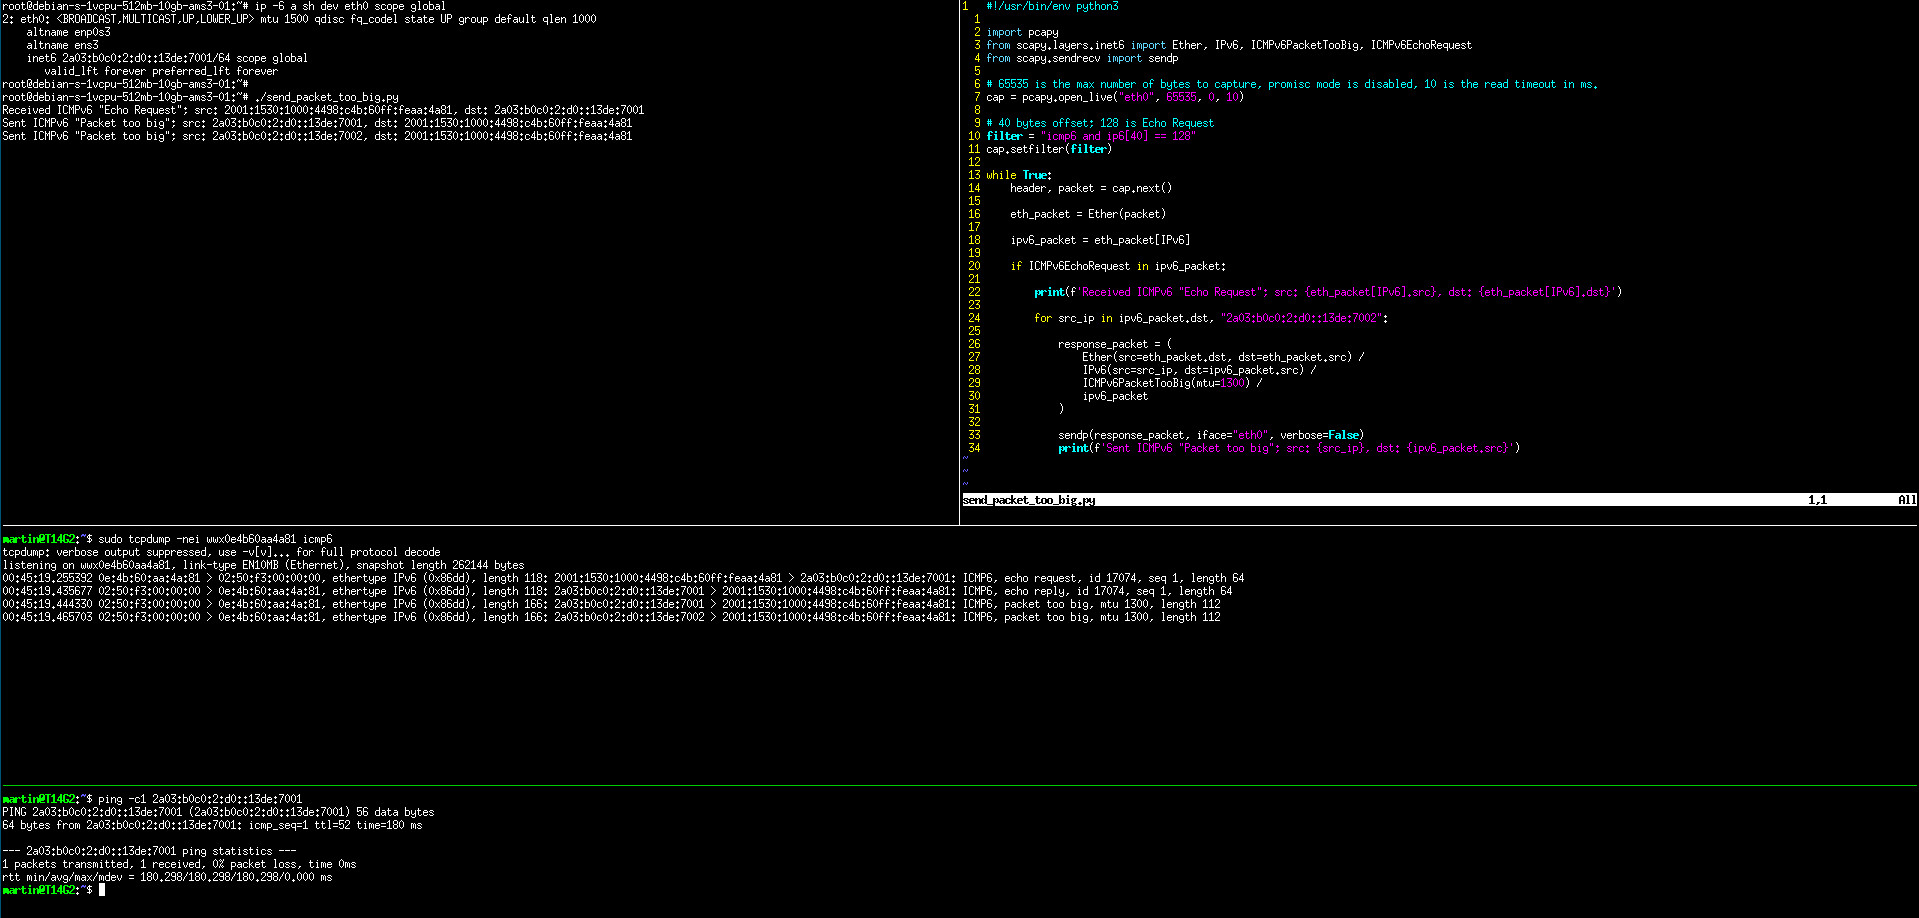Click the 1,1 cursor position indicator in Vim
The image size is (1919, 918).
[1816, 500]
